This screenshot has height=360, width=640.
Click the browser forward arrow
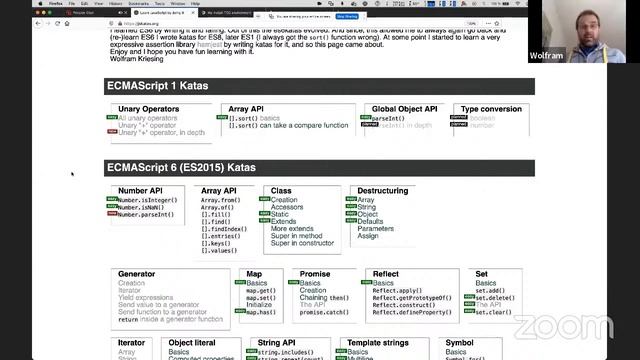click(48, 24)
